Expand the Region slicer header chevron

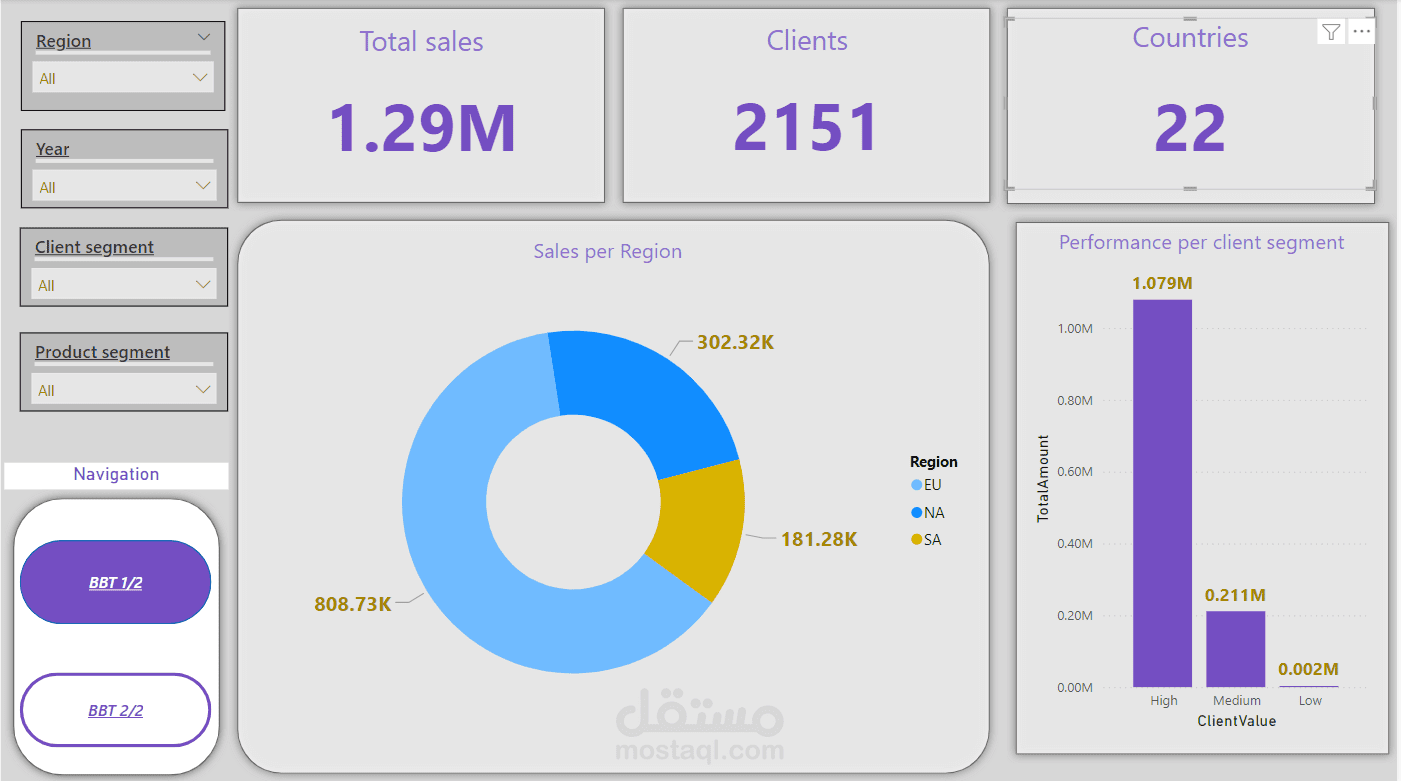204,37
